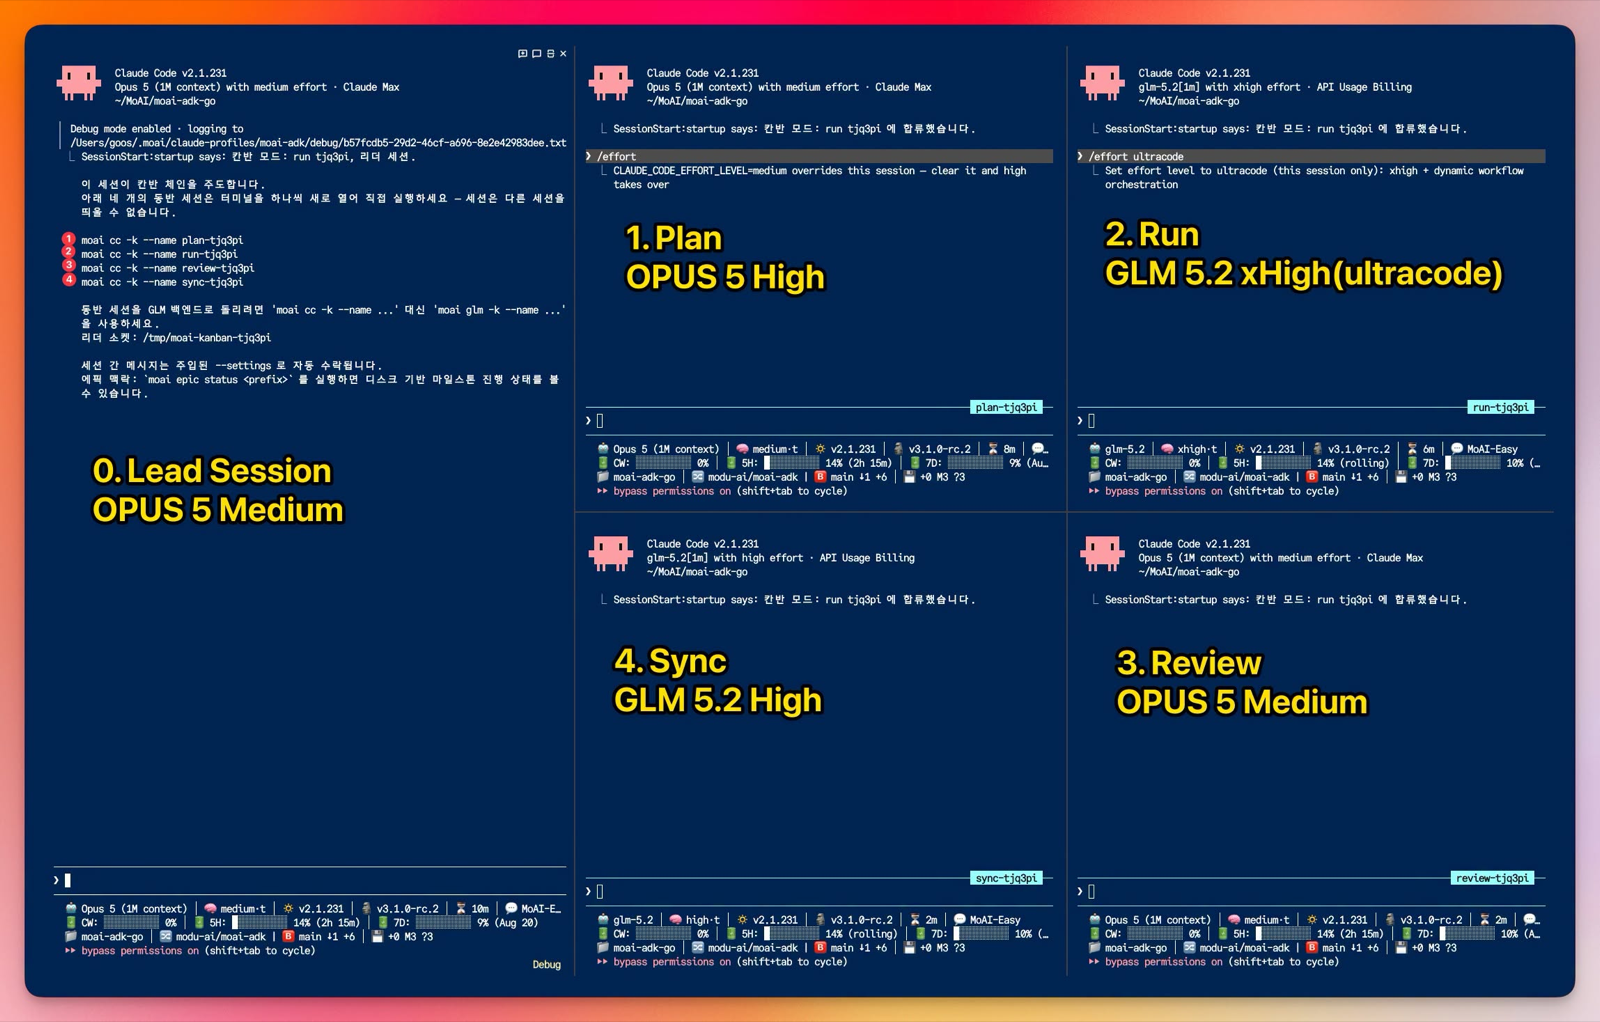The image size is (1600, 1022).
Task: Click the line 'moai cc -k --name sync-tjq3pi'
Action: click(x=162, y=282)
